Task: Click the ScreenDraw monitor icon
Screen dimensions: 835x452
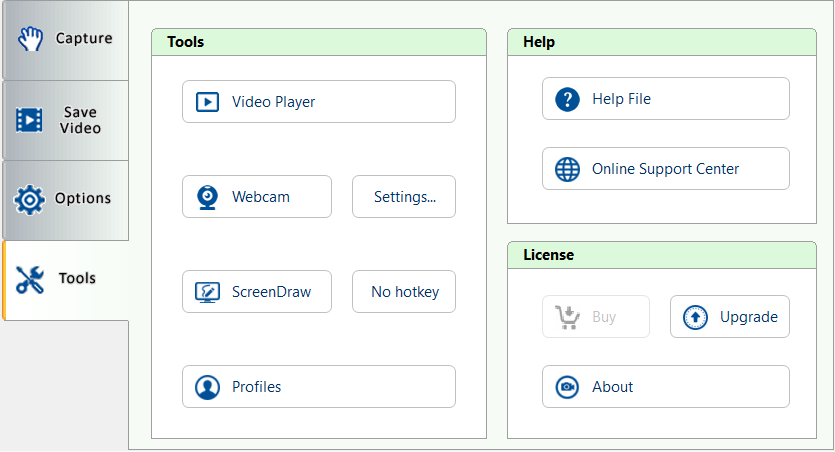Action: tap(207, 292)
